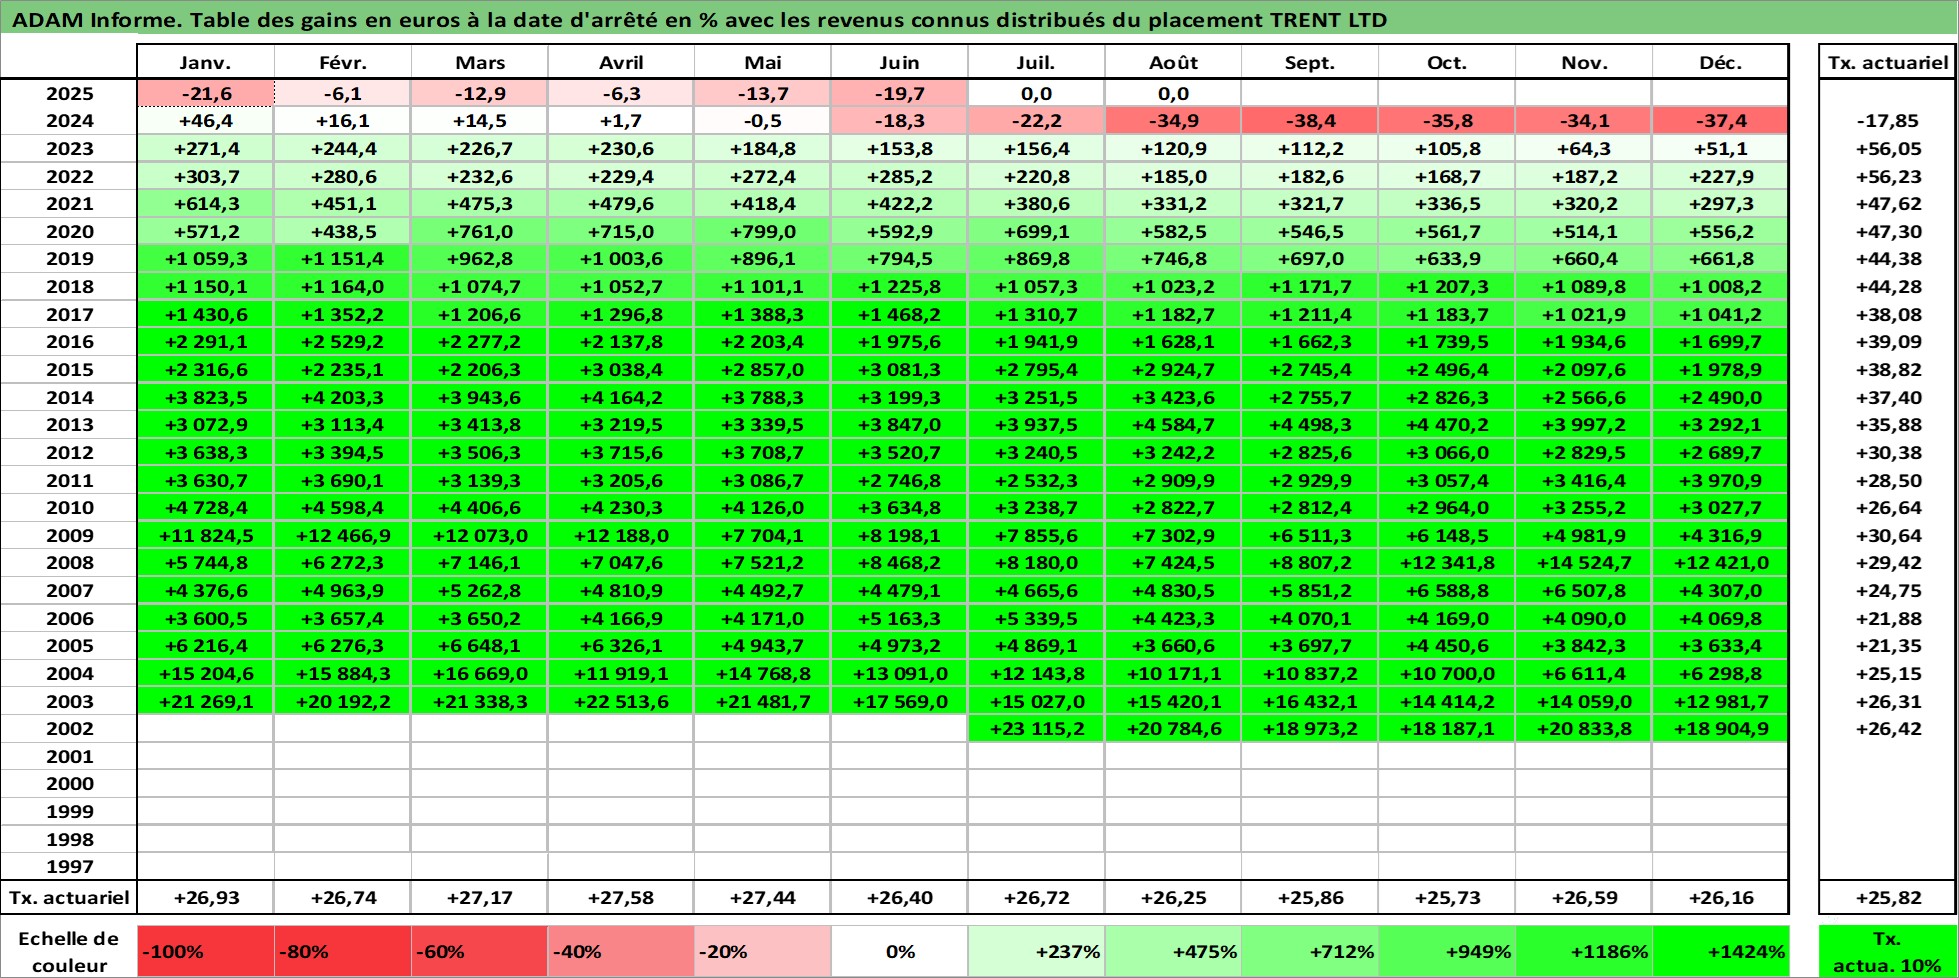Select the Mai column header
Image resolution: width=1959 pixels, height=978 pixels.
[763, 62]
